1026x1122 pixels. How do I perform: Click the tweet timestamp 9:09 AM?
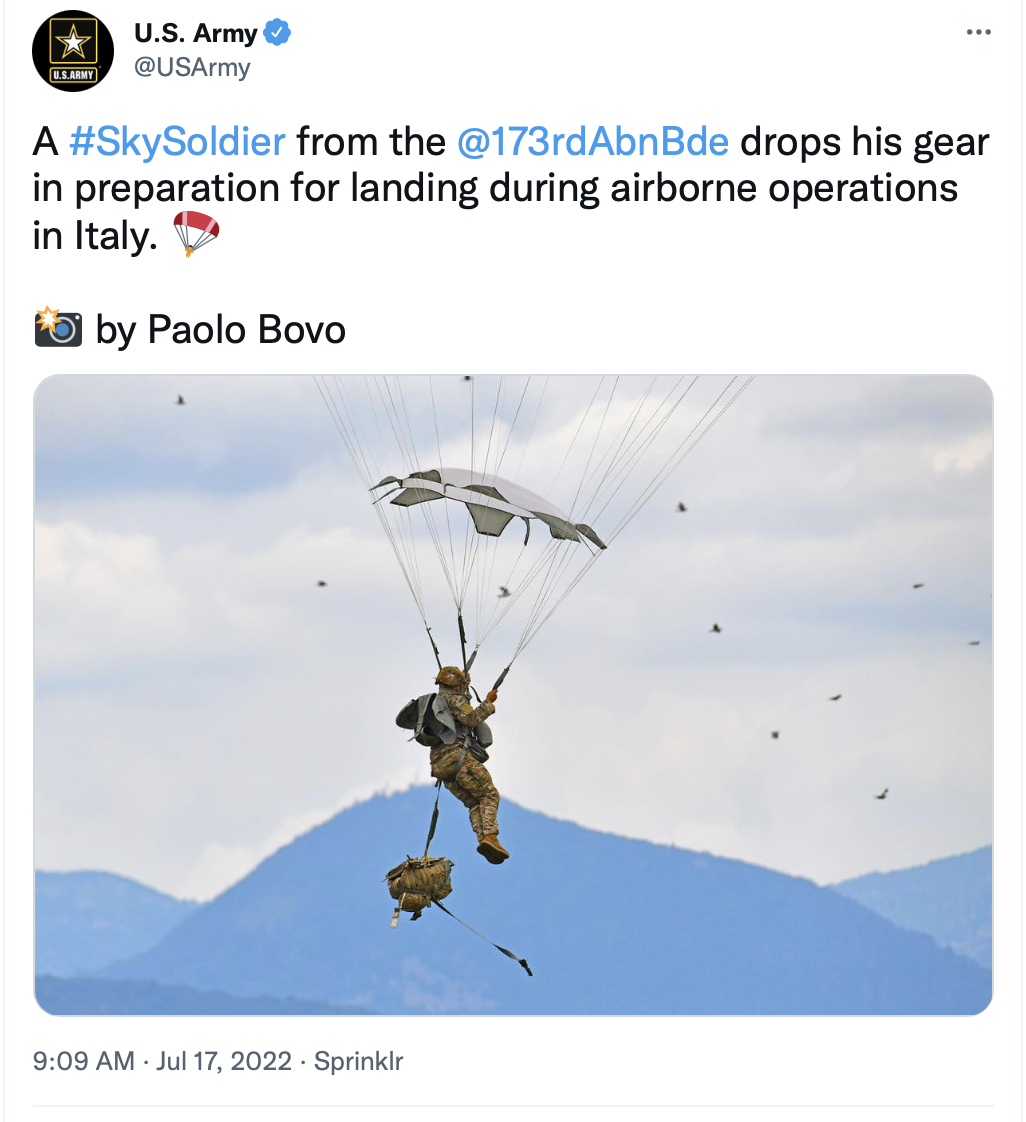click(x=84, y=1060)
